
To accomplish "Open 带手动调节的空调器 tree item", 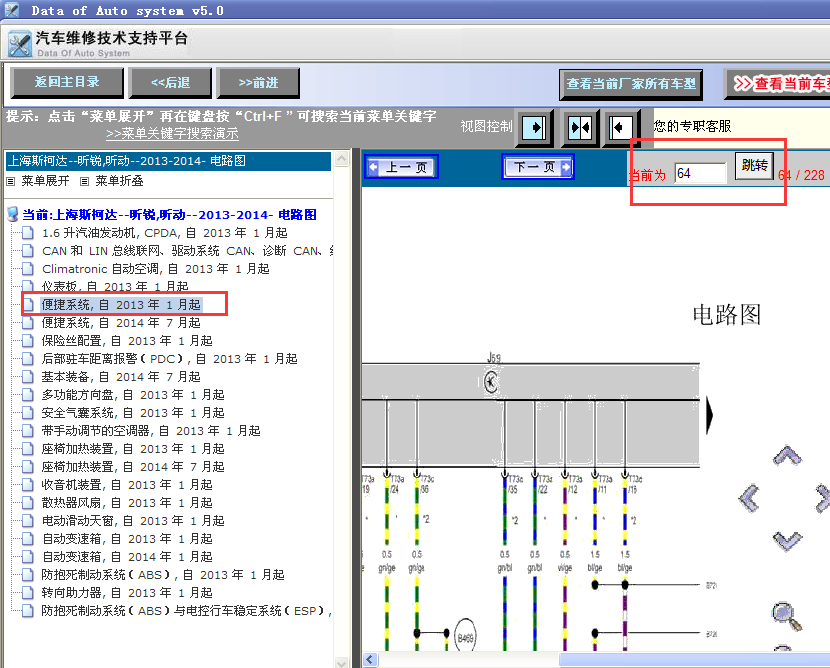I will pyautogui.click(x=151, y=431).
